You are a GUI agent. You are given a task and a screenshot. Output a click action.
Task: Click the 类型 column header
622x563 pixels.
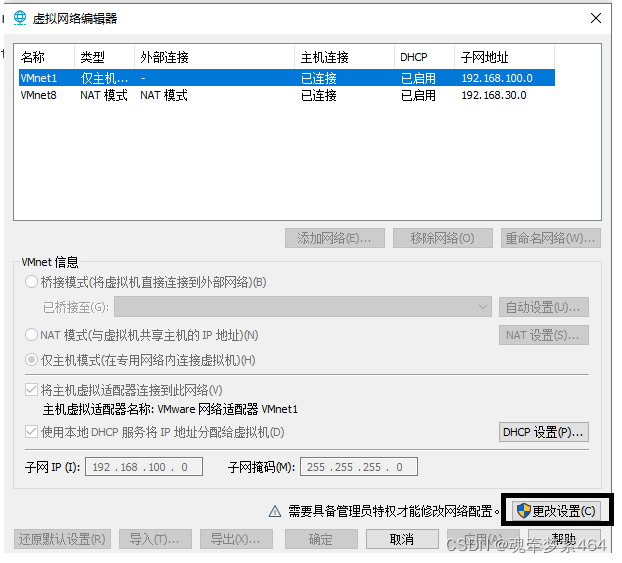104,57
